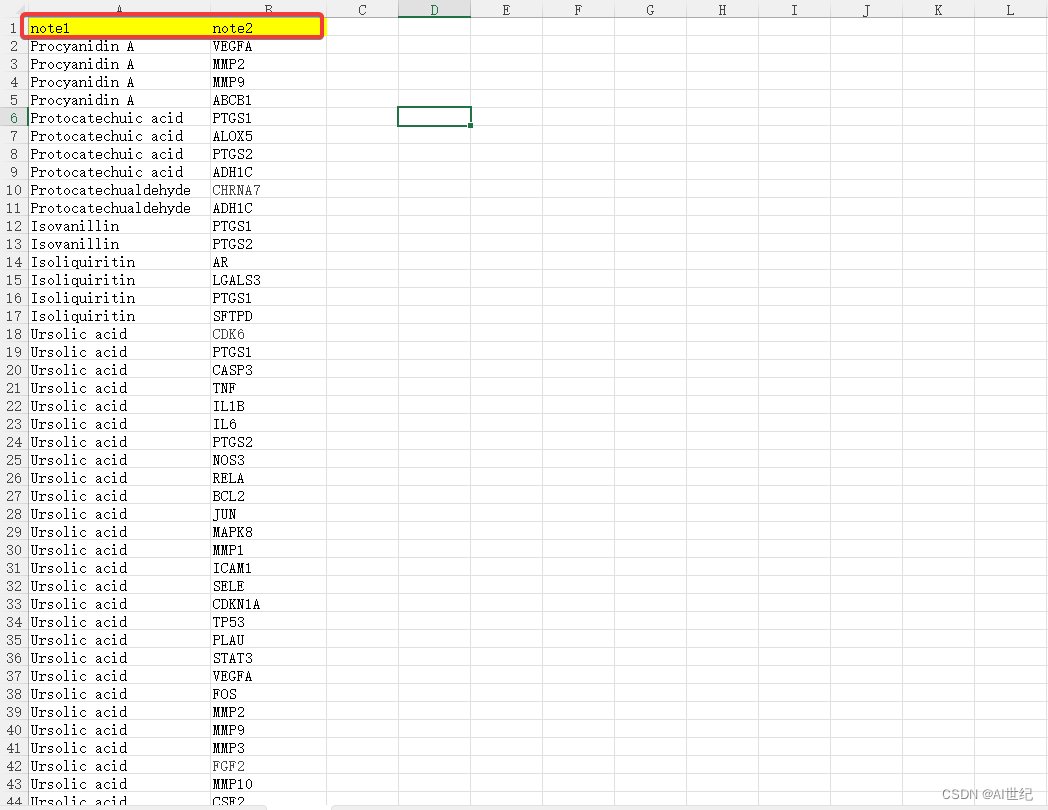Viewport: 1048px width, 810px height.
Task: Click column C header
Action: (362, 9)
